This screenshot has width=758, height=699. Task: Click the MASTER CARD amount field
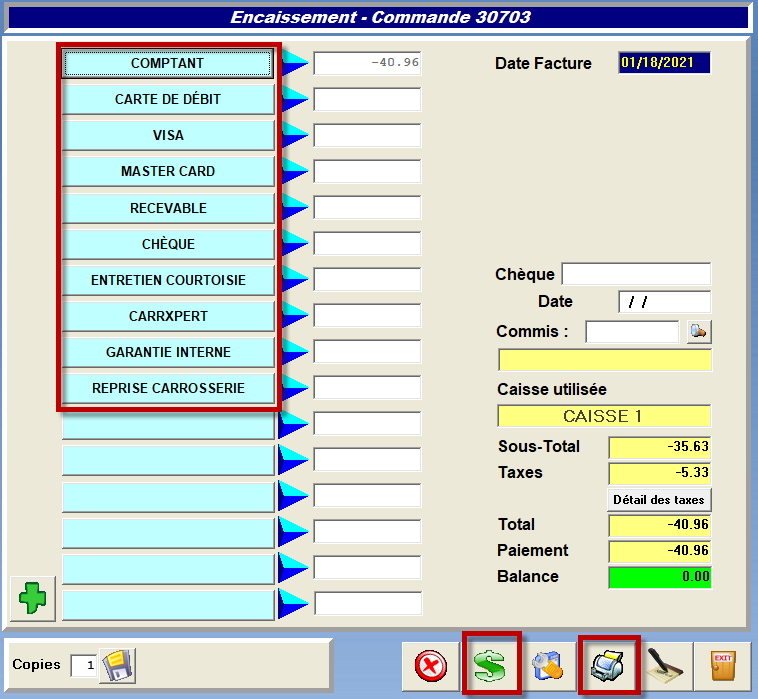click(367, 171)
